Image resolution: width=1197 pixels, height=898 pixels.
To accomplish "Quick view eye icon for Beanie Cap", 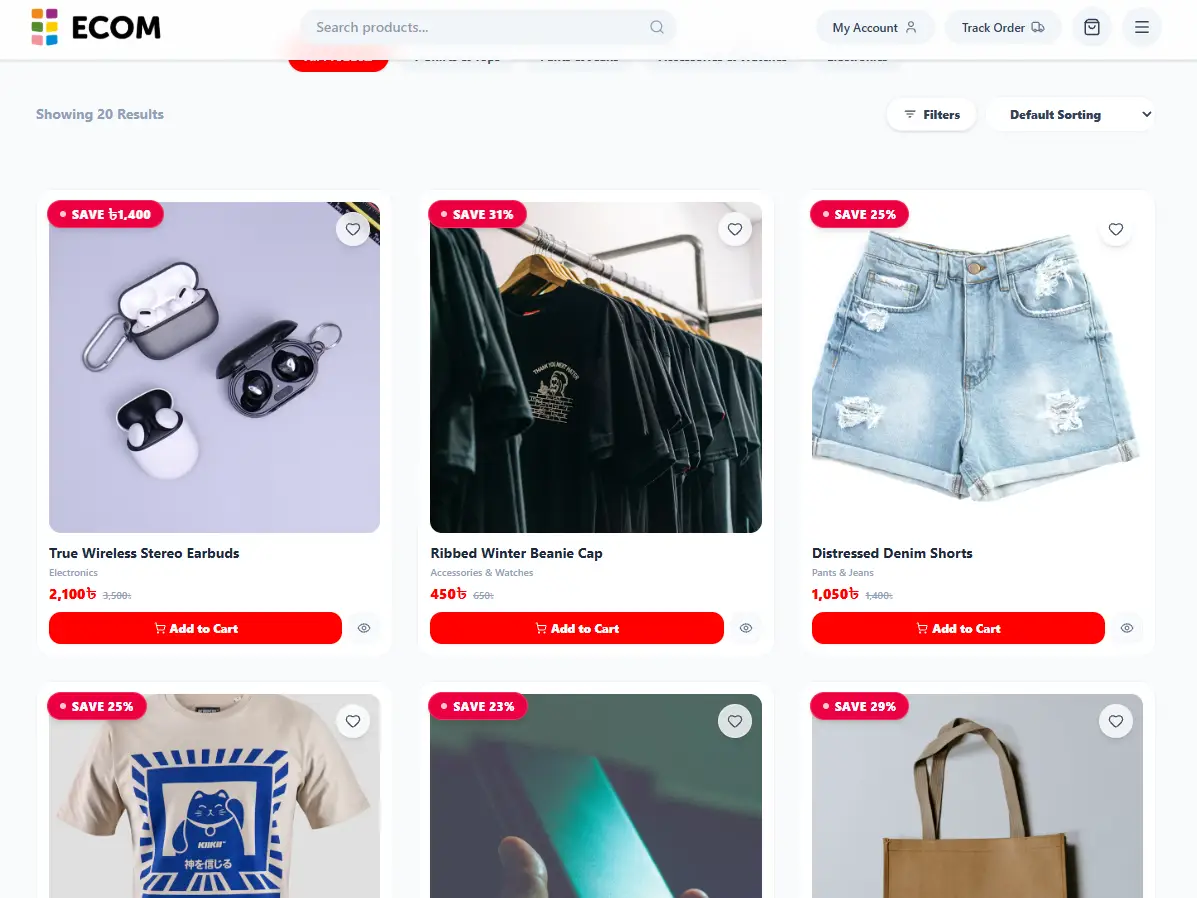I will click(x=746, y=628).
